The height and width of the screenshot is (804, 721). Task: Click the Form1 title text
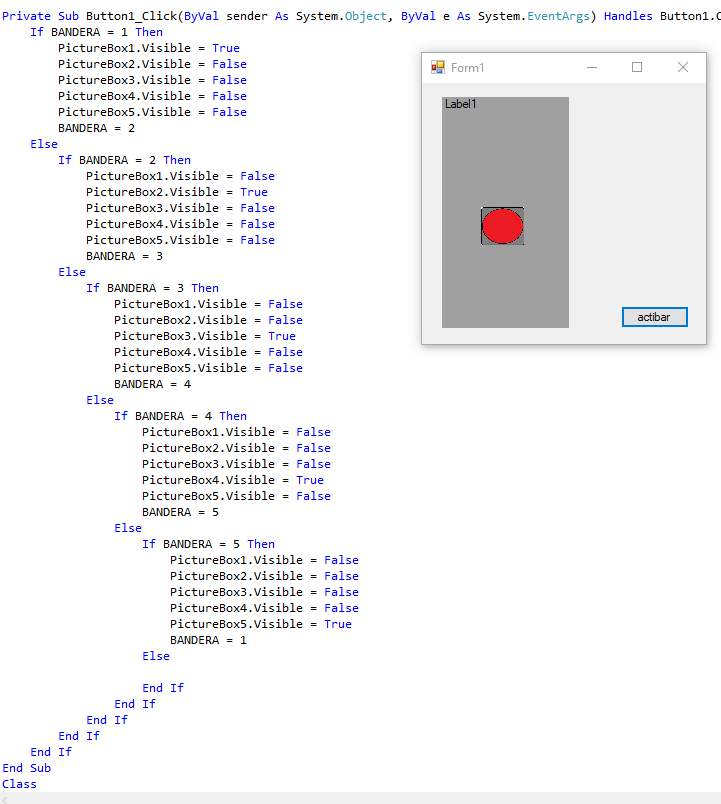[467, 68]
